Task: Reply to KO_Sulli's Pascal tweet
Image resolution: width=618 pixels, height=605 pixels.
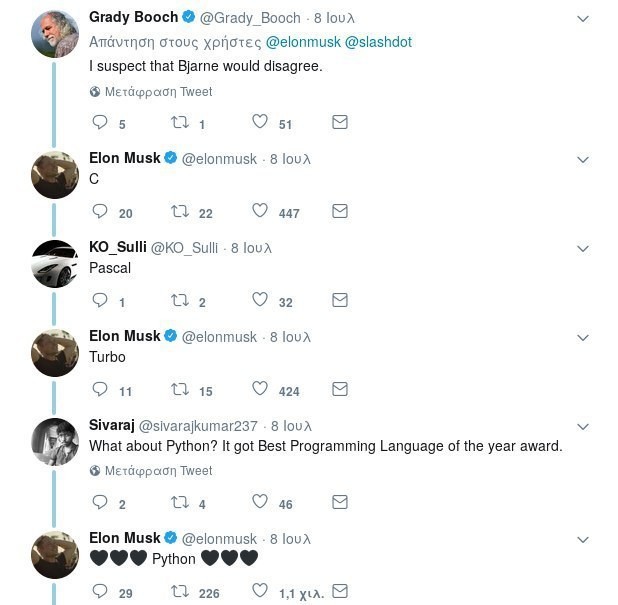Action: [100, 301]
